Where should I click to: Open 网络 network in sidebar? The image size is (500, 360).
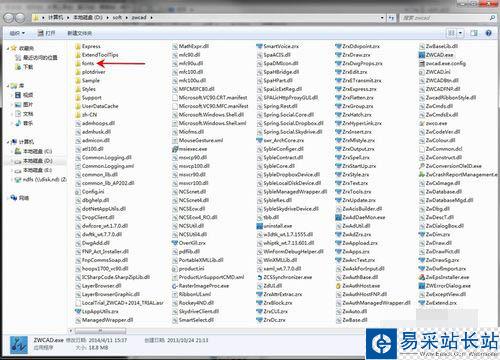coord(19,198)
